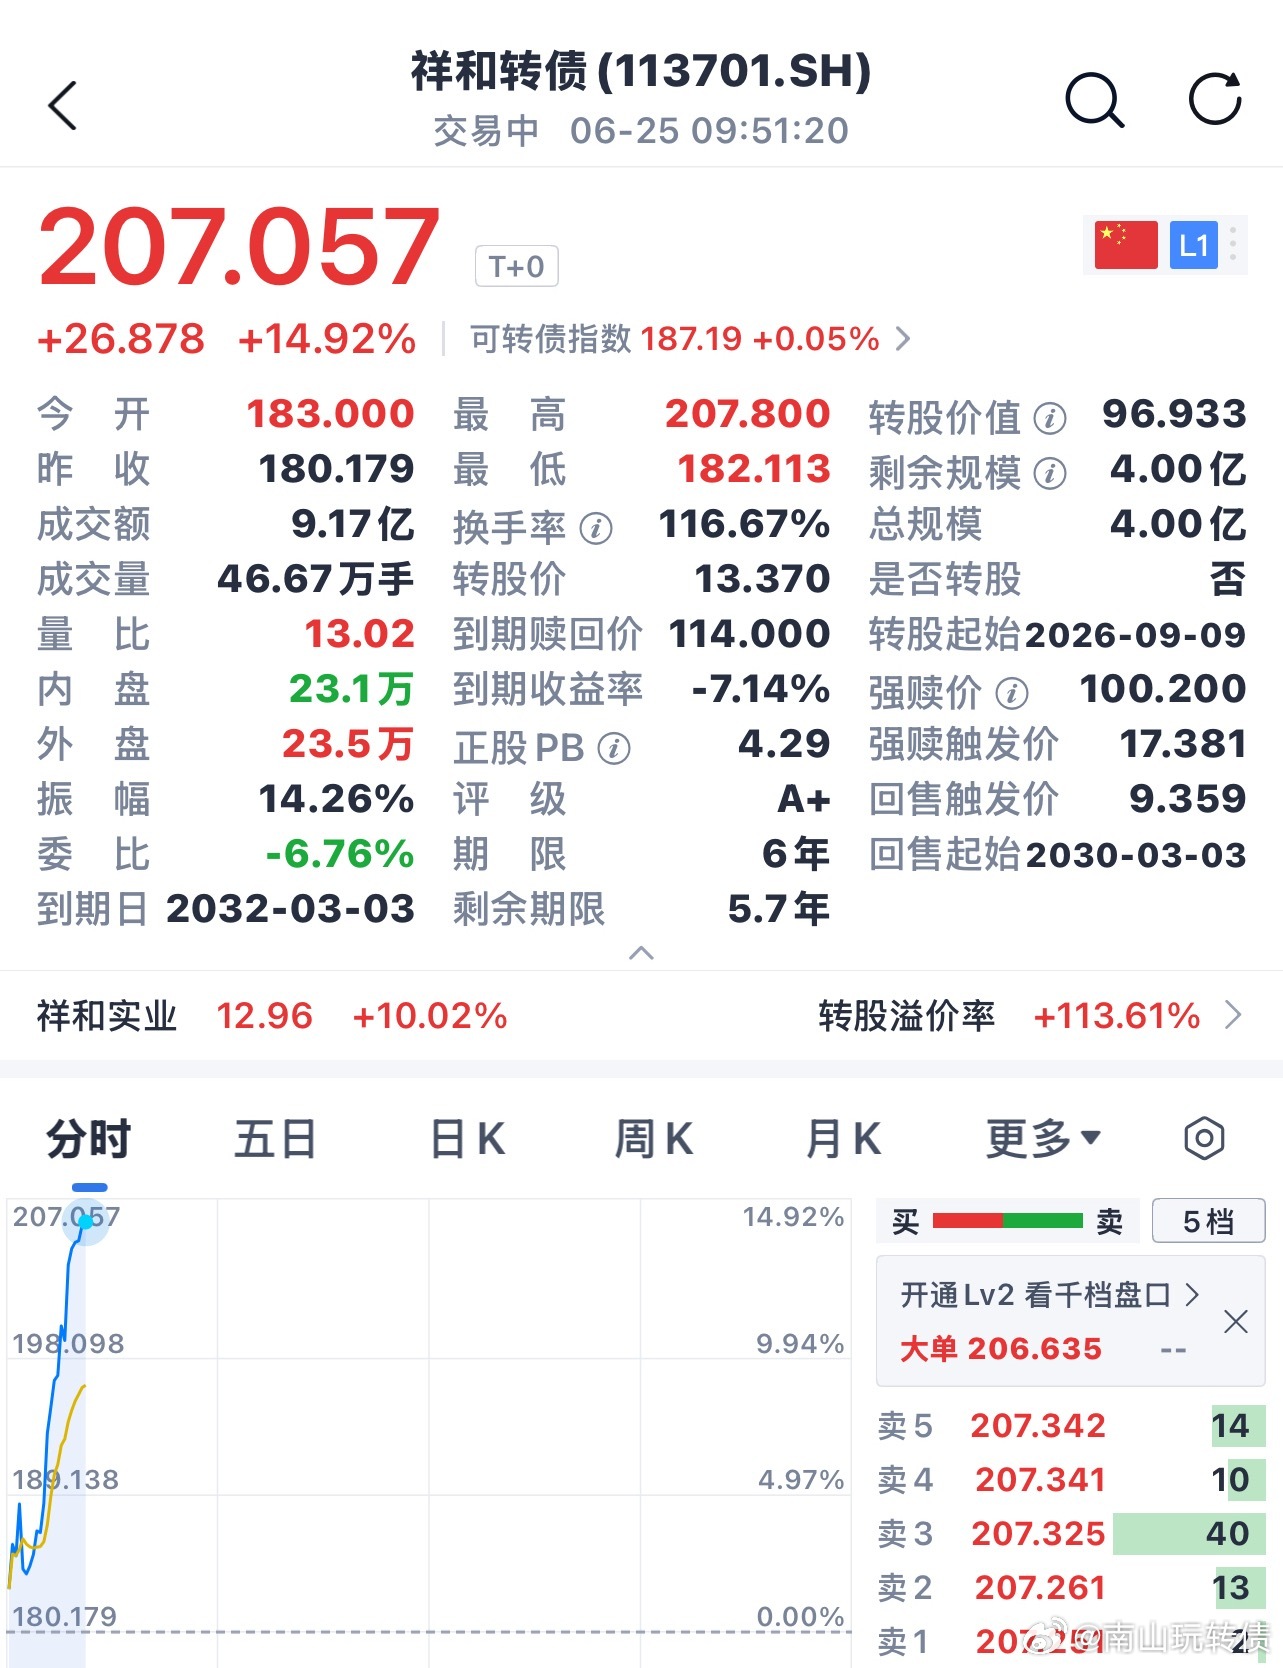Tap the intraday price chart marker dot

(x=86, y=1222)
